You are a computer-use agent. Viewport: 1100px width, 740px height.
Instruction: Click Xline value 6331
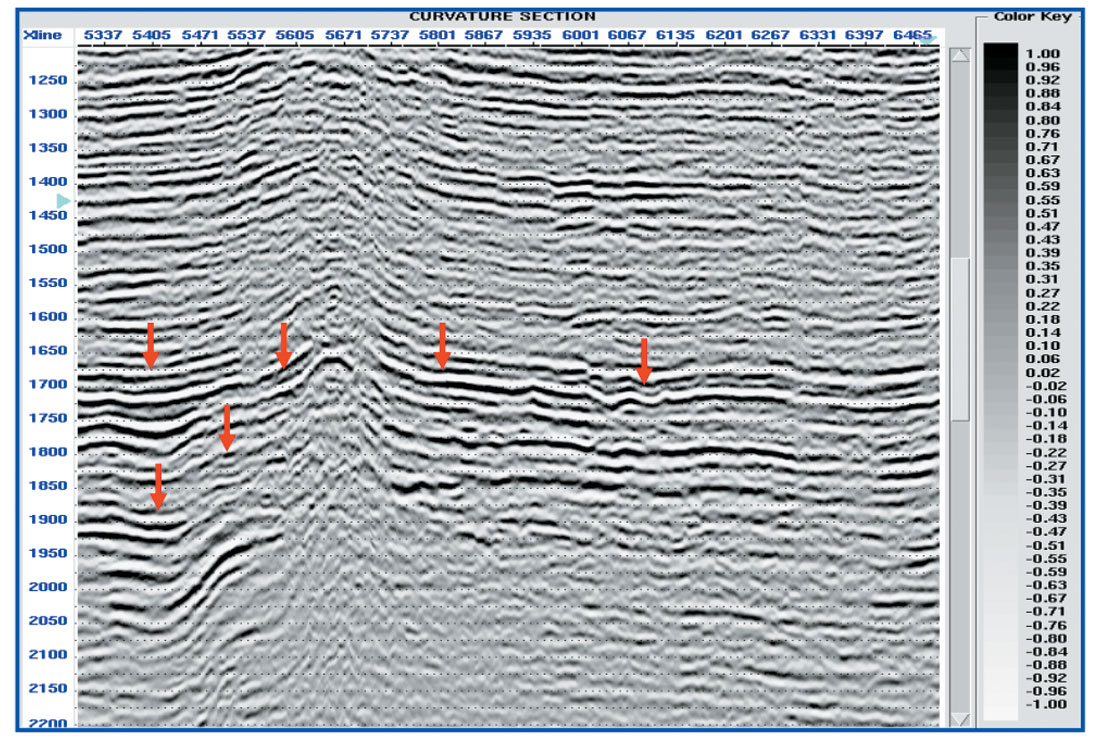pos(817,35)
